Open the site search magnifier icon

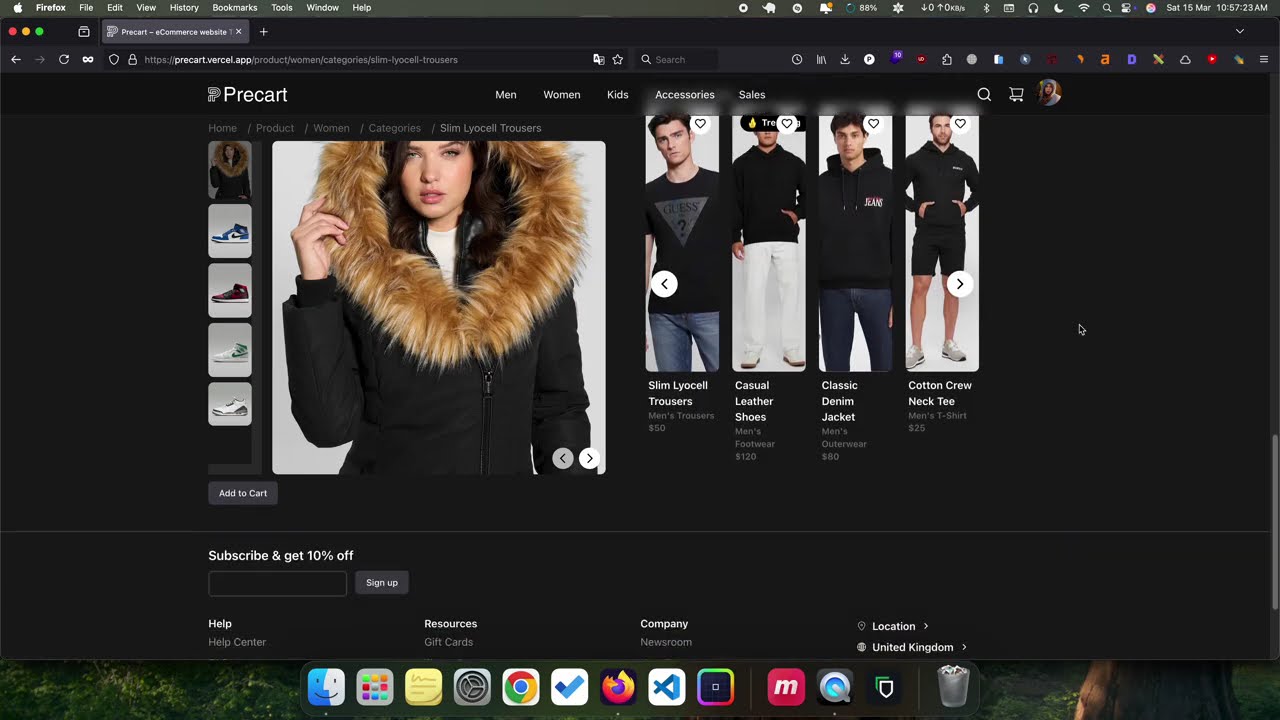click(984, 94)
